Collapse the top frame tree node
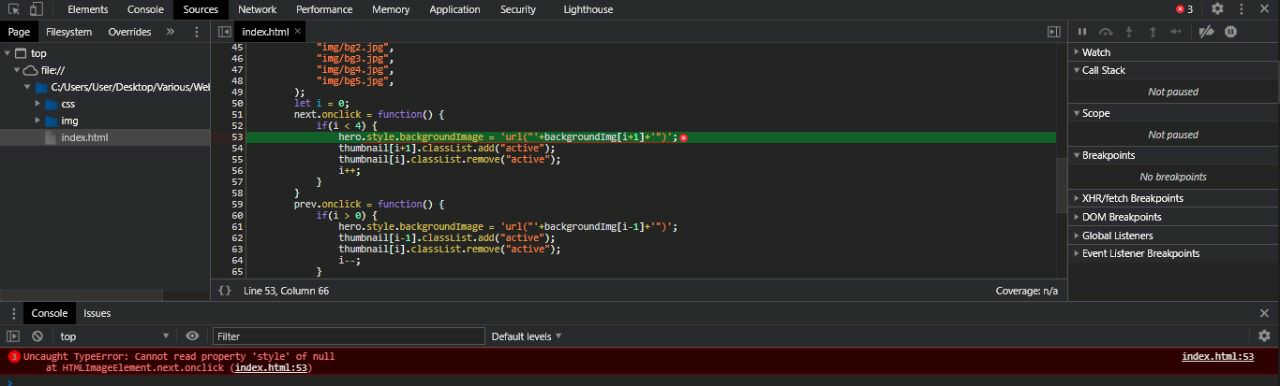The height and width of the screenshot is (386, 1280). pyautogui.click(x=8, y=53)
